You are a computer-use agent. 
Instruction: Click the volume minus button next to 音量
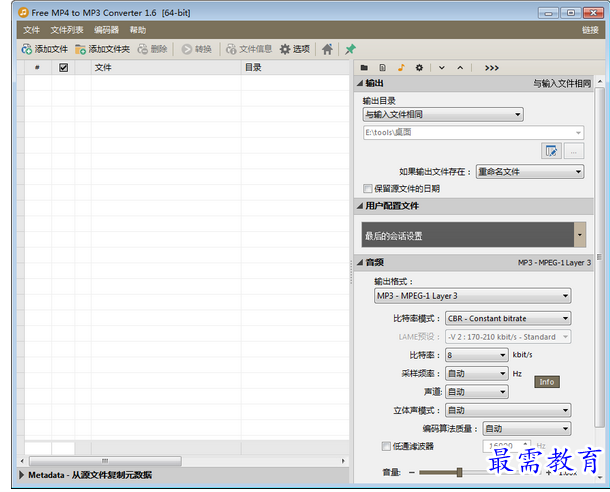point(412,472)
